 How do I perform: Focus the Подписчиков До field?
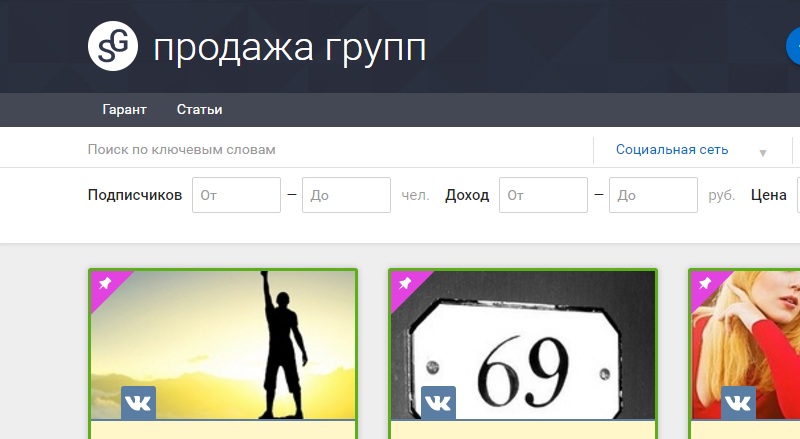click(346, 195)
